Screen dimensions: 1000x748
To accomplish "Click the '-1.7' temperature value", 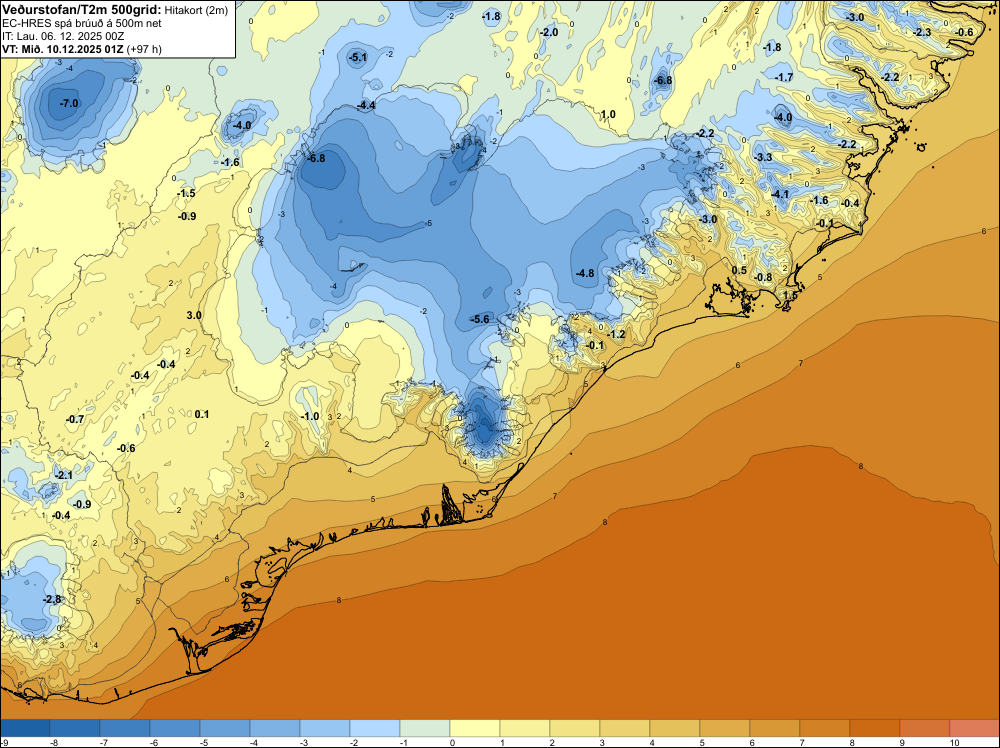I will pyautogui.click(x=784, y=77).
